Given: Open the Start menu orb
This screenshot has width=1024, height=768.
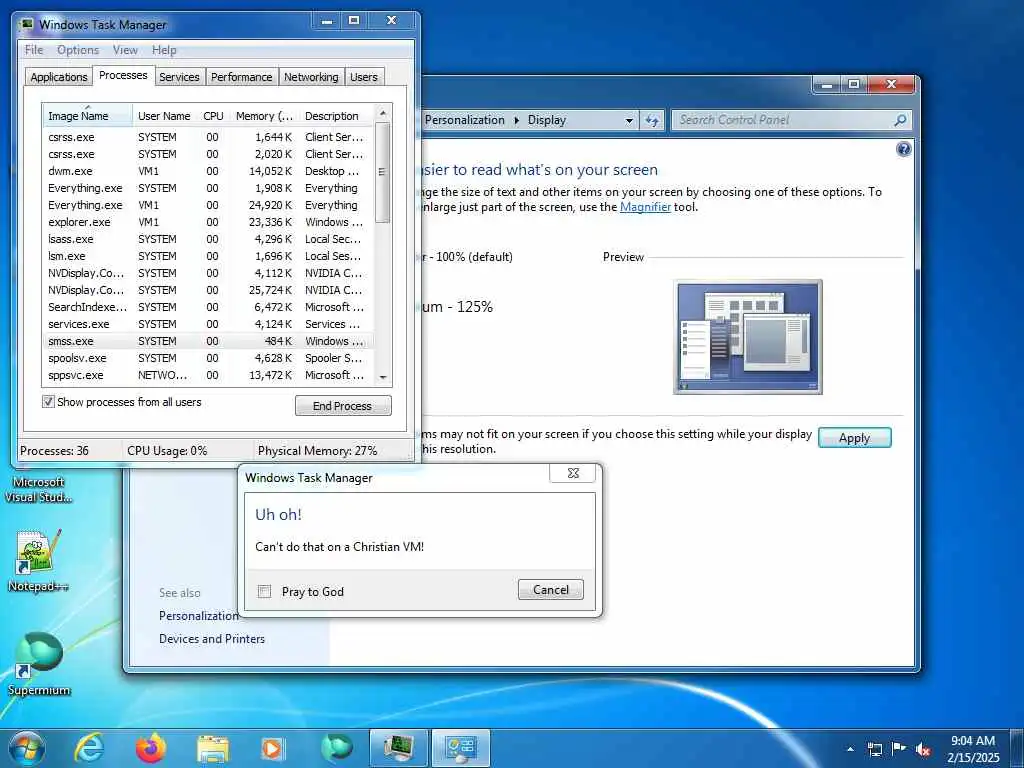Looking at the screenshot, I should coord(27,748).
